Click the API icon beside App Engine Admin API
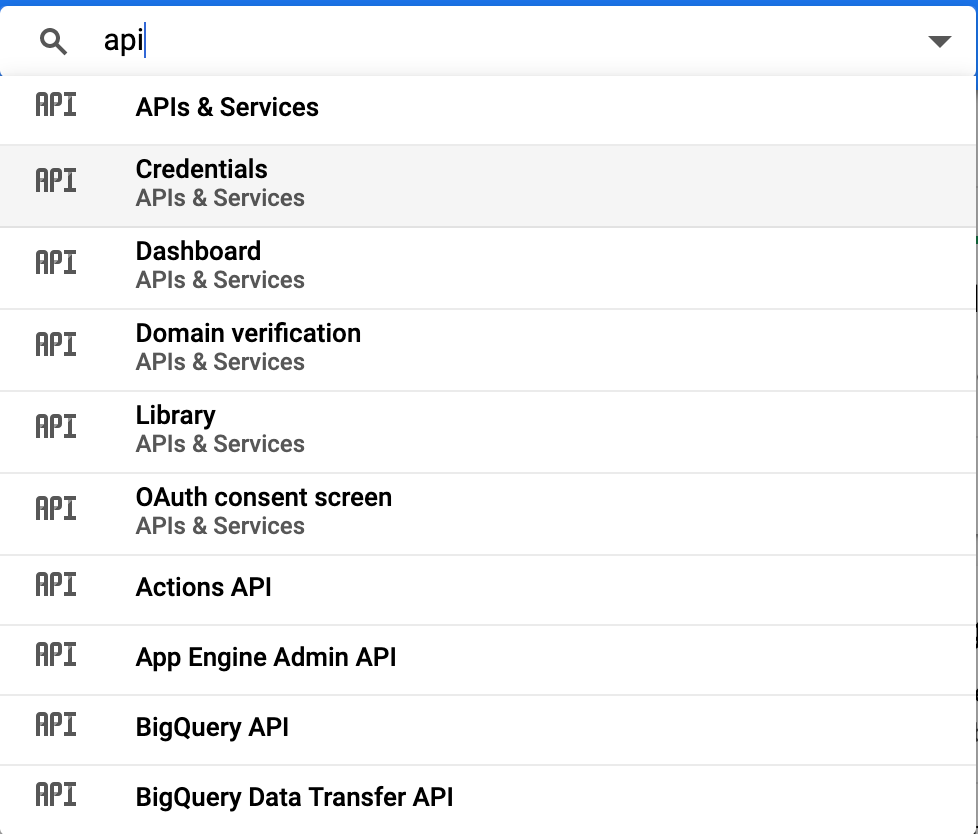 pyautogui.click(x=56, y=655)
